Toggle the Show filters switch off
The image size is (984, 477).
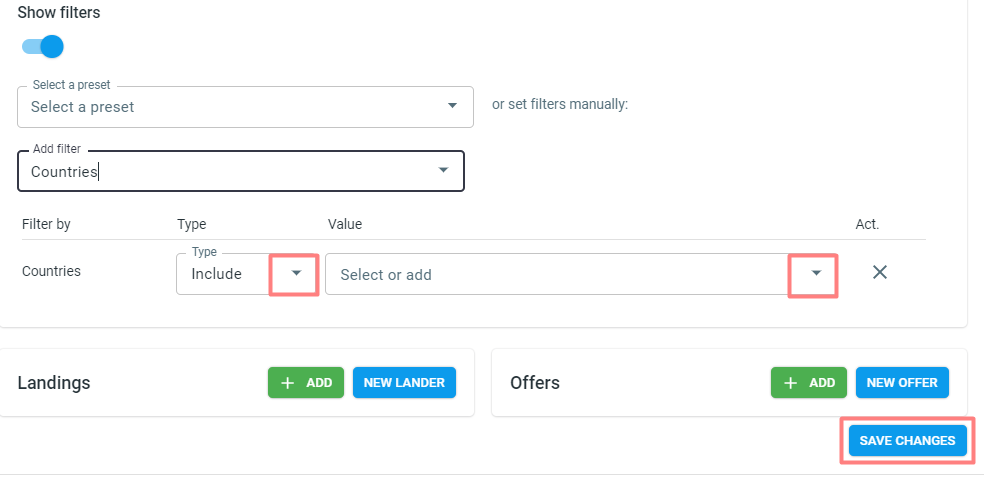coord(43,46)
